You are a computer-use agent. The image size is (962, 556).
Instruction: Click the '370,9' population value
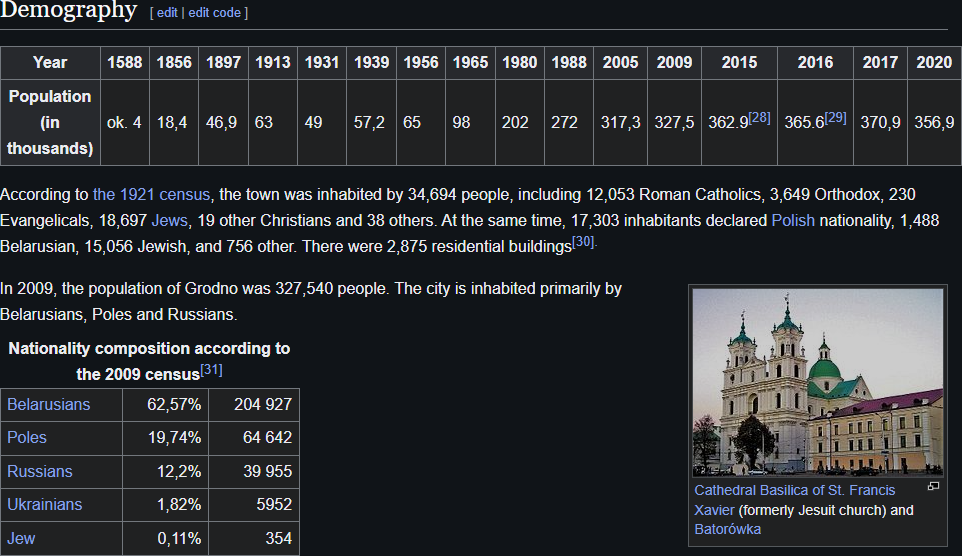coord(880,122)
